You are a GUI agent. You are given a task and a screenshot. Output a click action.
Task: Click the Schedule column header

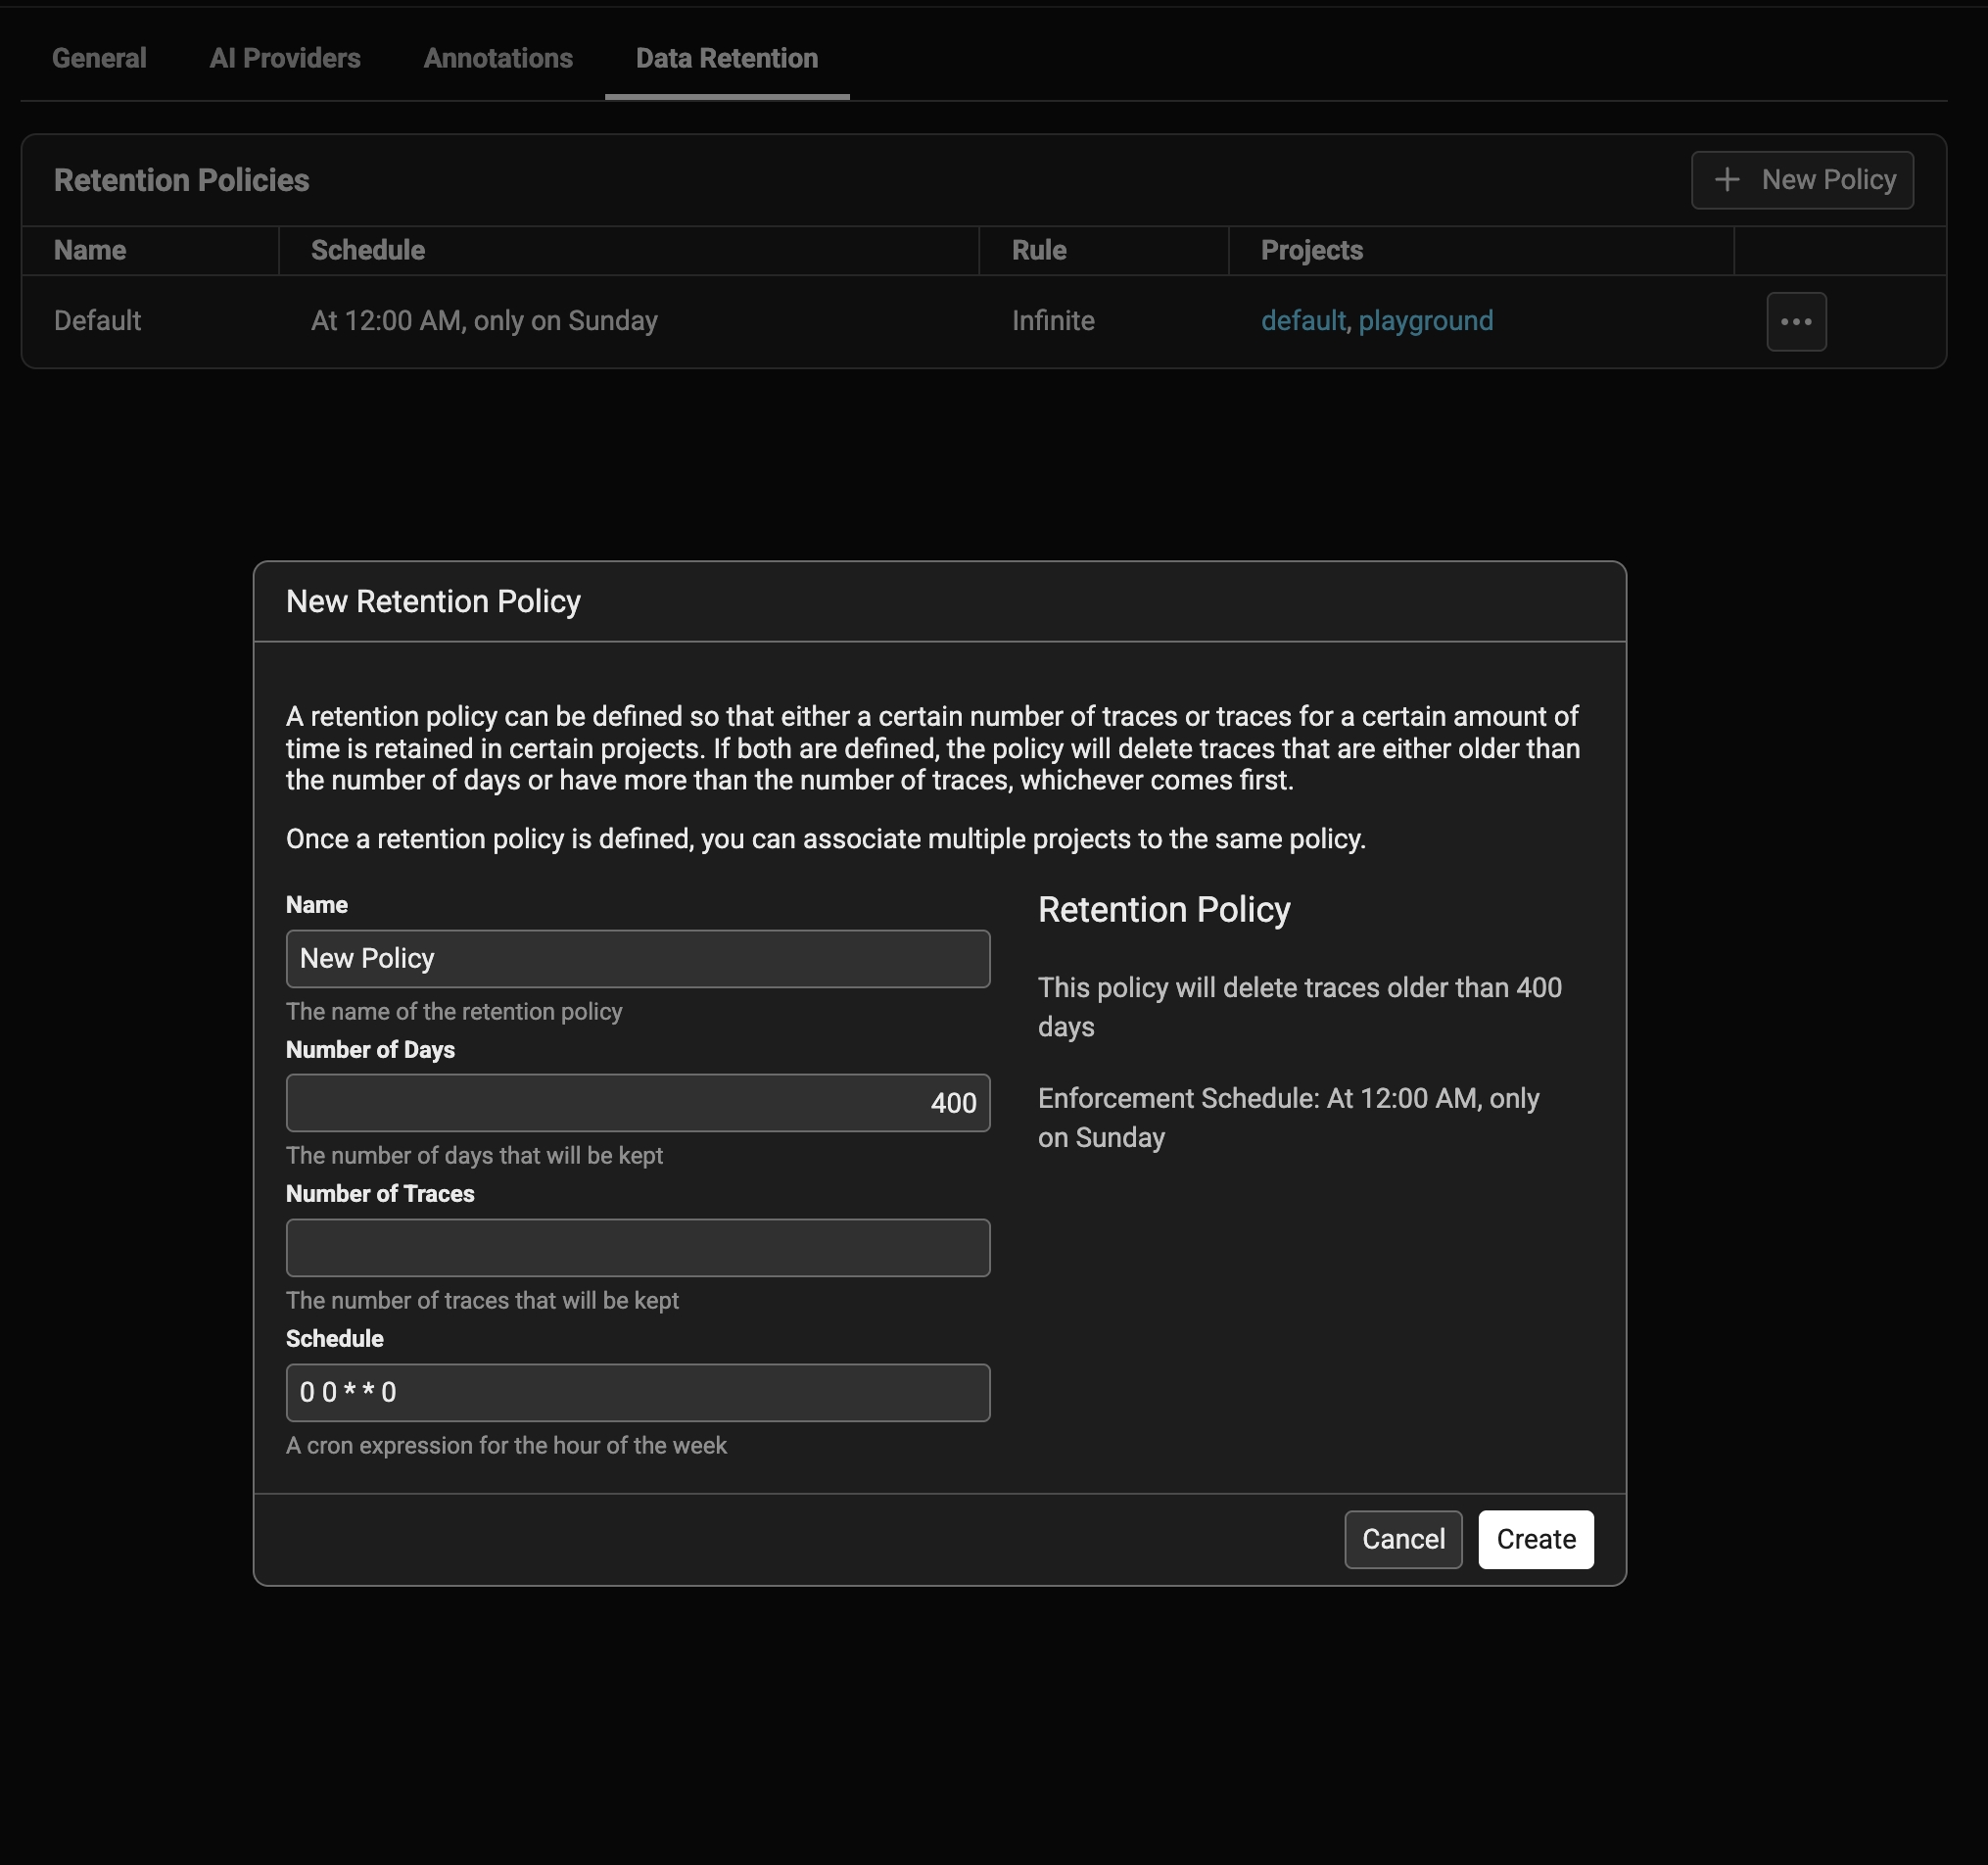coord(367,250)
